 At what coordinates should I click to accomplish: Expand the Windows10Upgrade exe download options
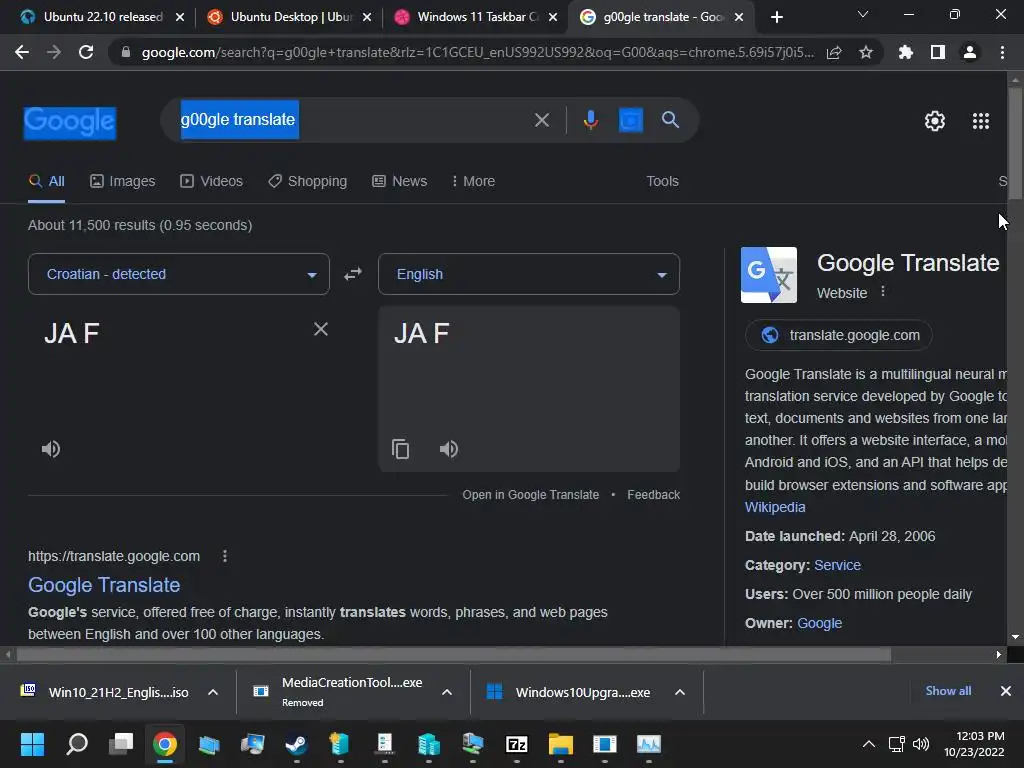tap(680, 692)
